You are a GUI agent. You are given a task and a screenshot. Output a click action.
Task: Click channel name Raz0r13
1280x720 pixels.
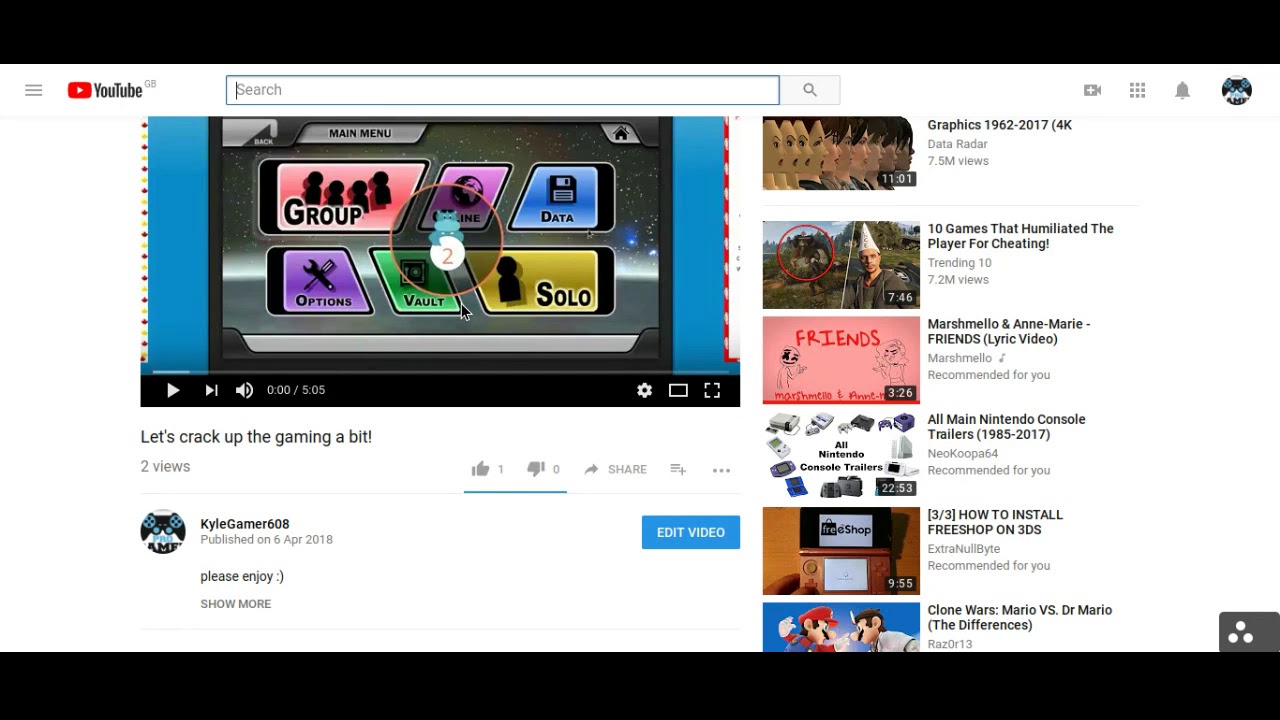coord(950,644)
